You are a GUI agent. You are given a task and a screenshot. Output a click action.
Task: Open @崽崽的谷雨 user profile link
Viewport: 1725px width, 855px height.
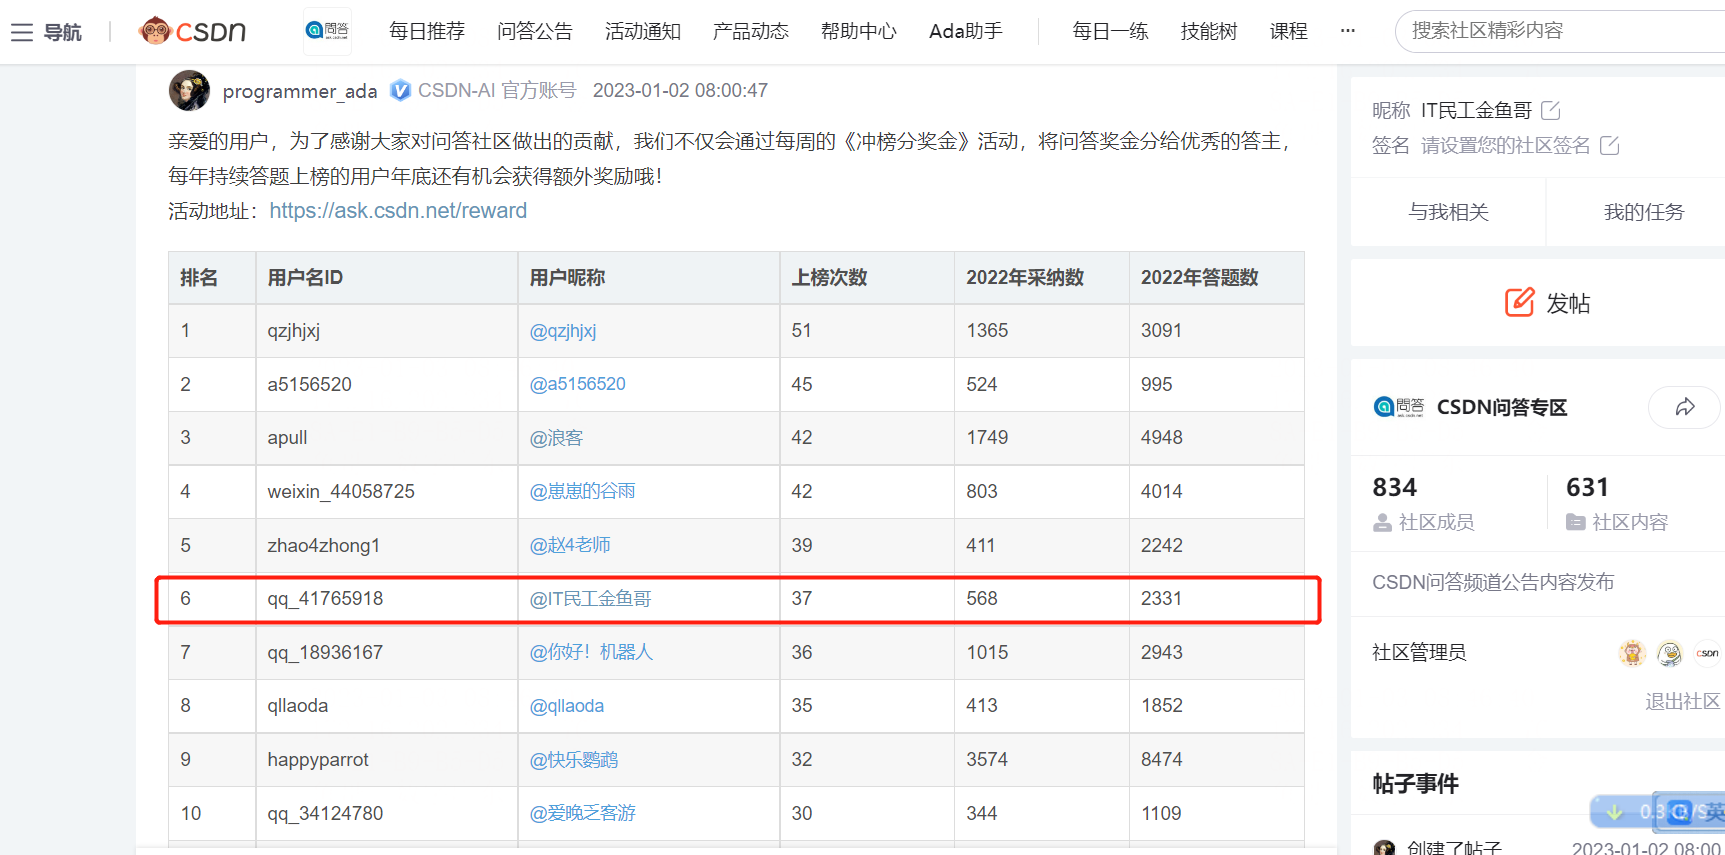[582, 491]
